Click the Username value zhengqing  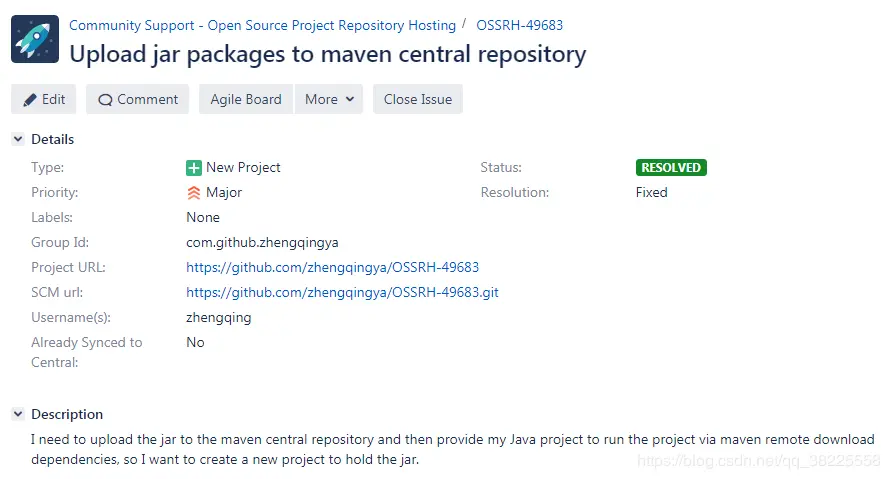click(x=219, y=317)
